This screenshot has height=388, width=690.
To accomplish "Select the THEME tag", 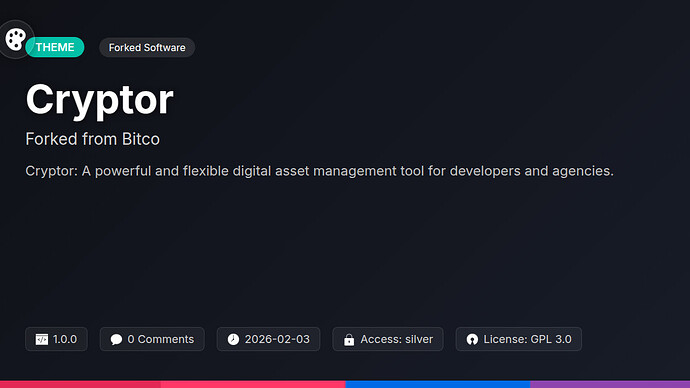I will coord(55,47).
